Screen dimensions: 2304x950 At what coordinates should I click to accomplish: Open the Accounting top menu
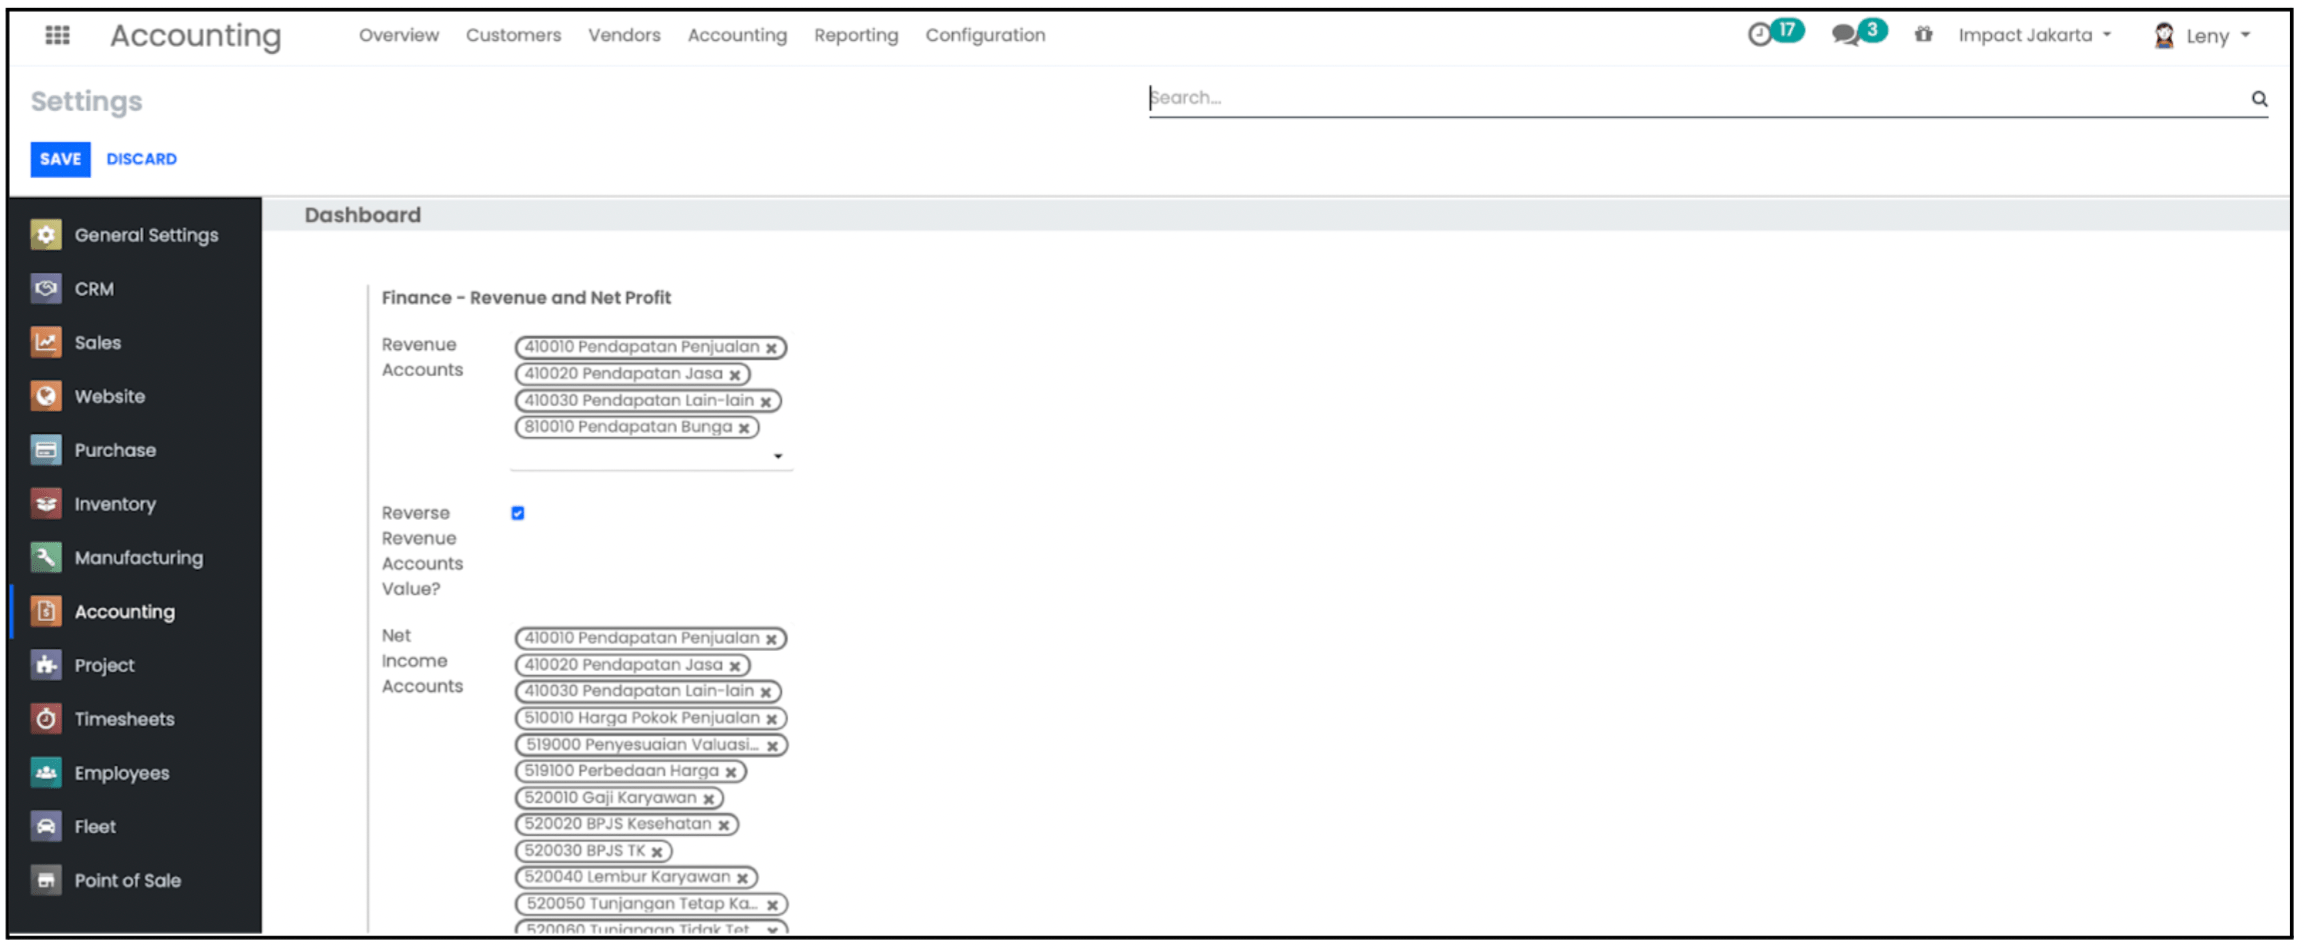point(737,35)
